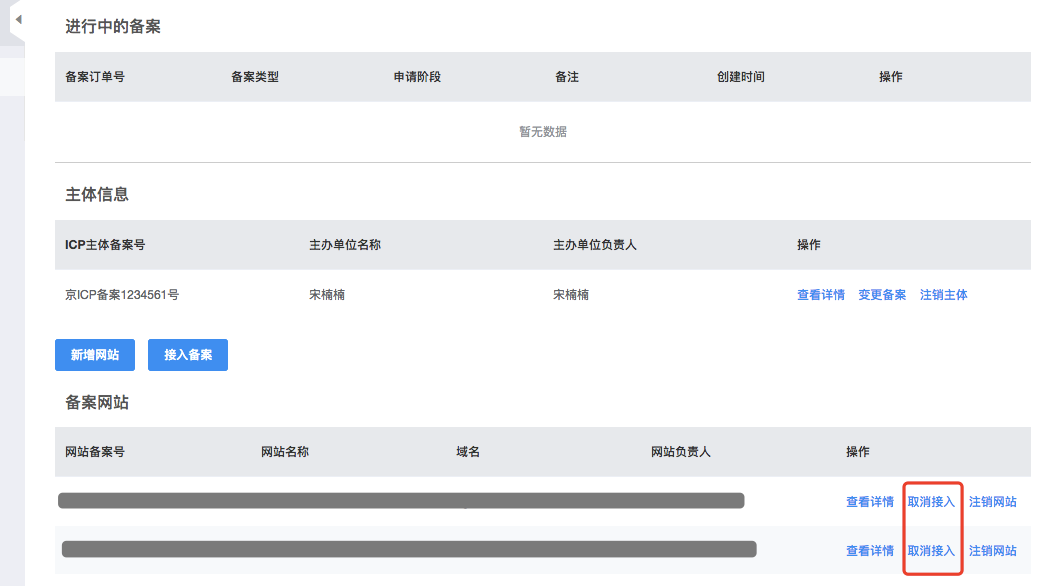This screenshot has width=1052, height=586.
Task: Select the first redacted website row
Action: [x=400, y=501]
